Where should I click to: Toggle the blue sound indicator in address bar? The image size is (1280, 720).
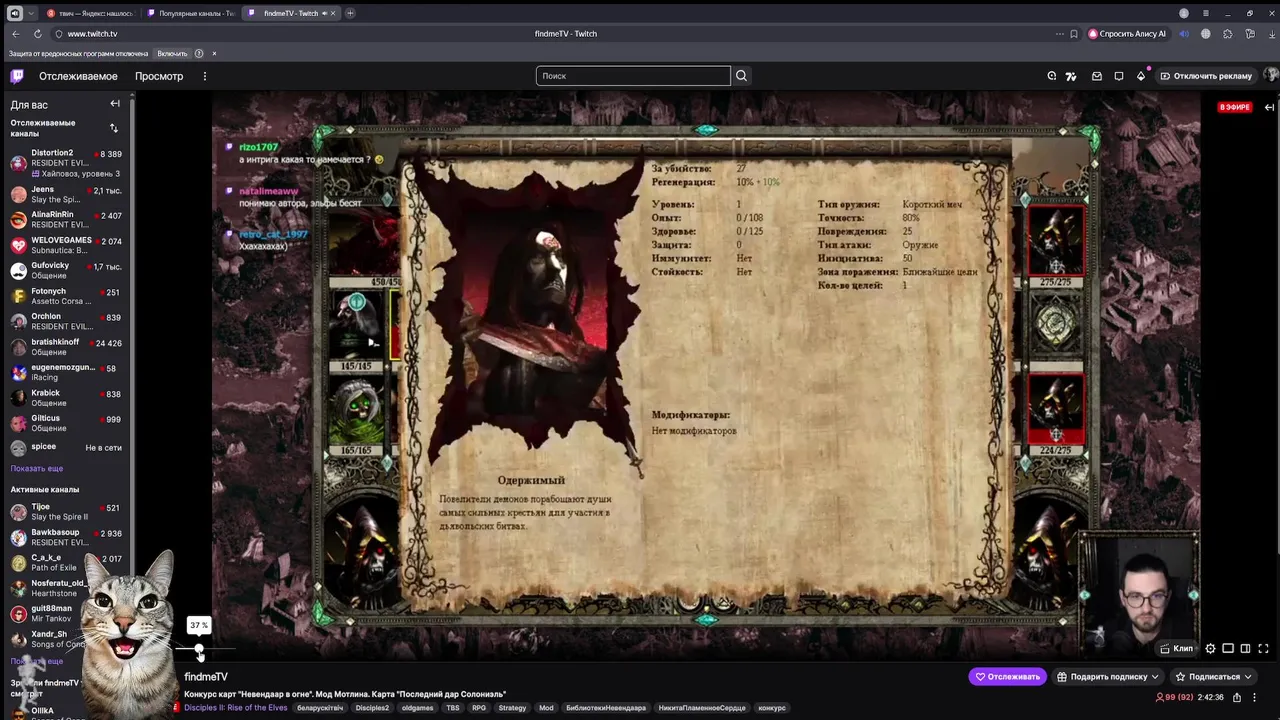[1184, 34]
